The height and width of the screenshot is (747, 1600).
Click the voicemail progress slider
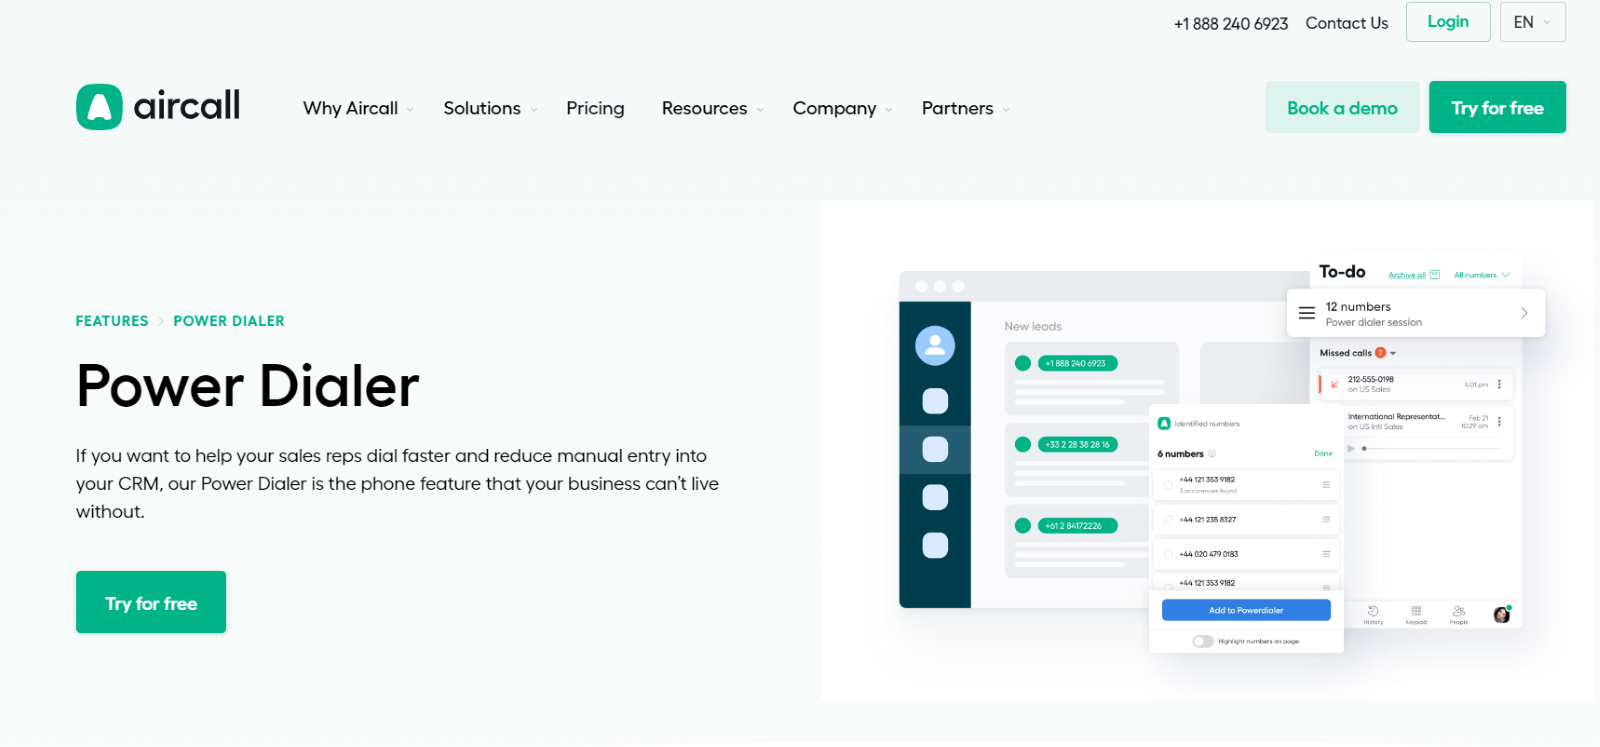(1432, 448)
